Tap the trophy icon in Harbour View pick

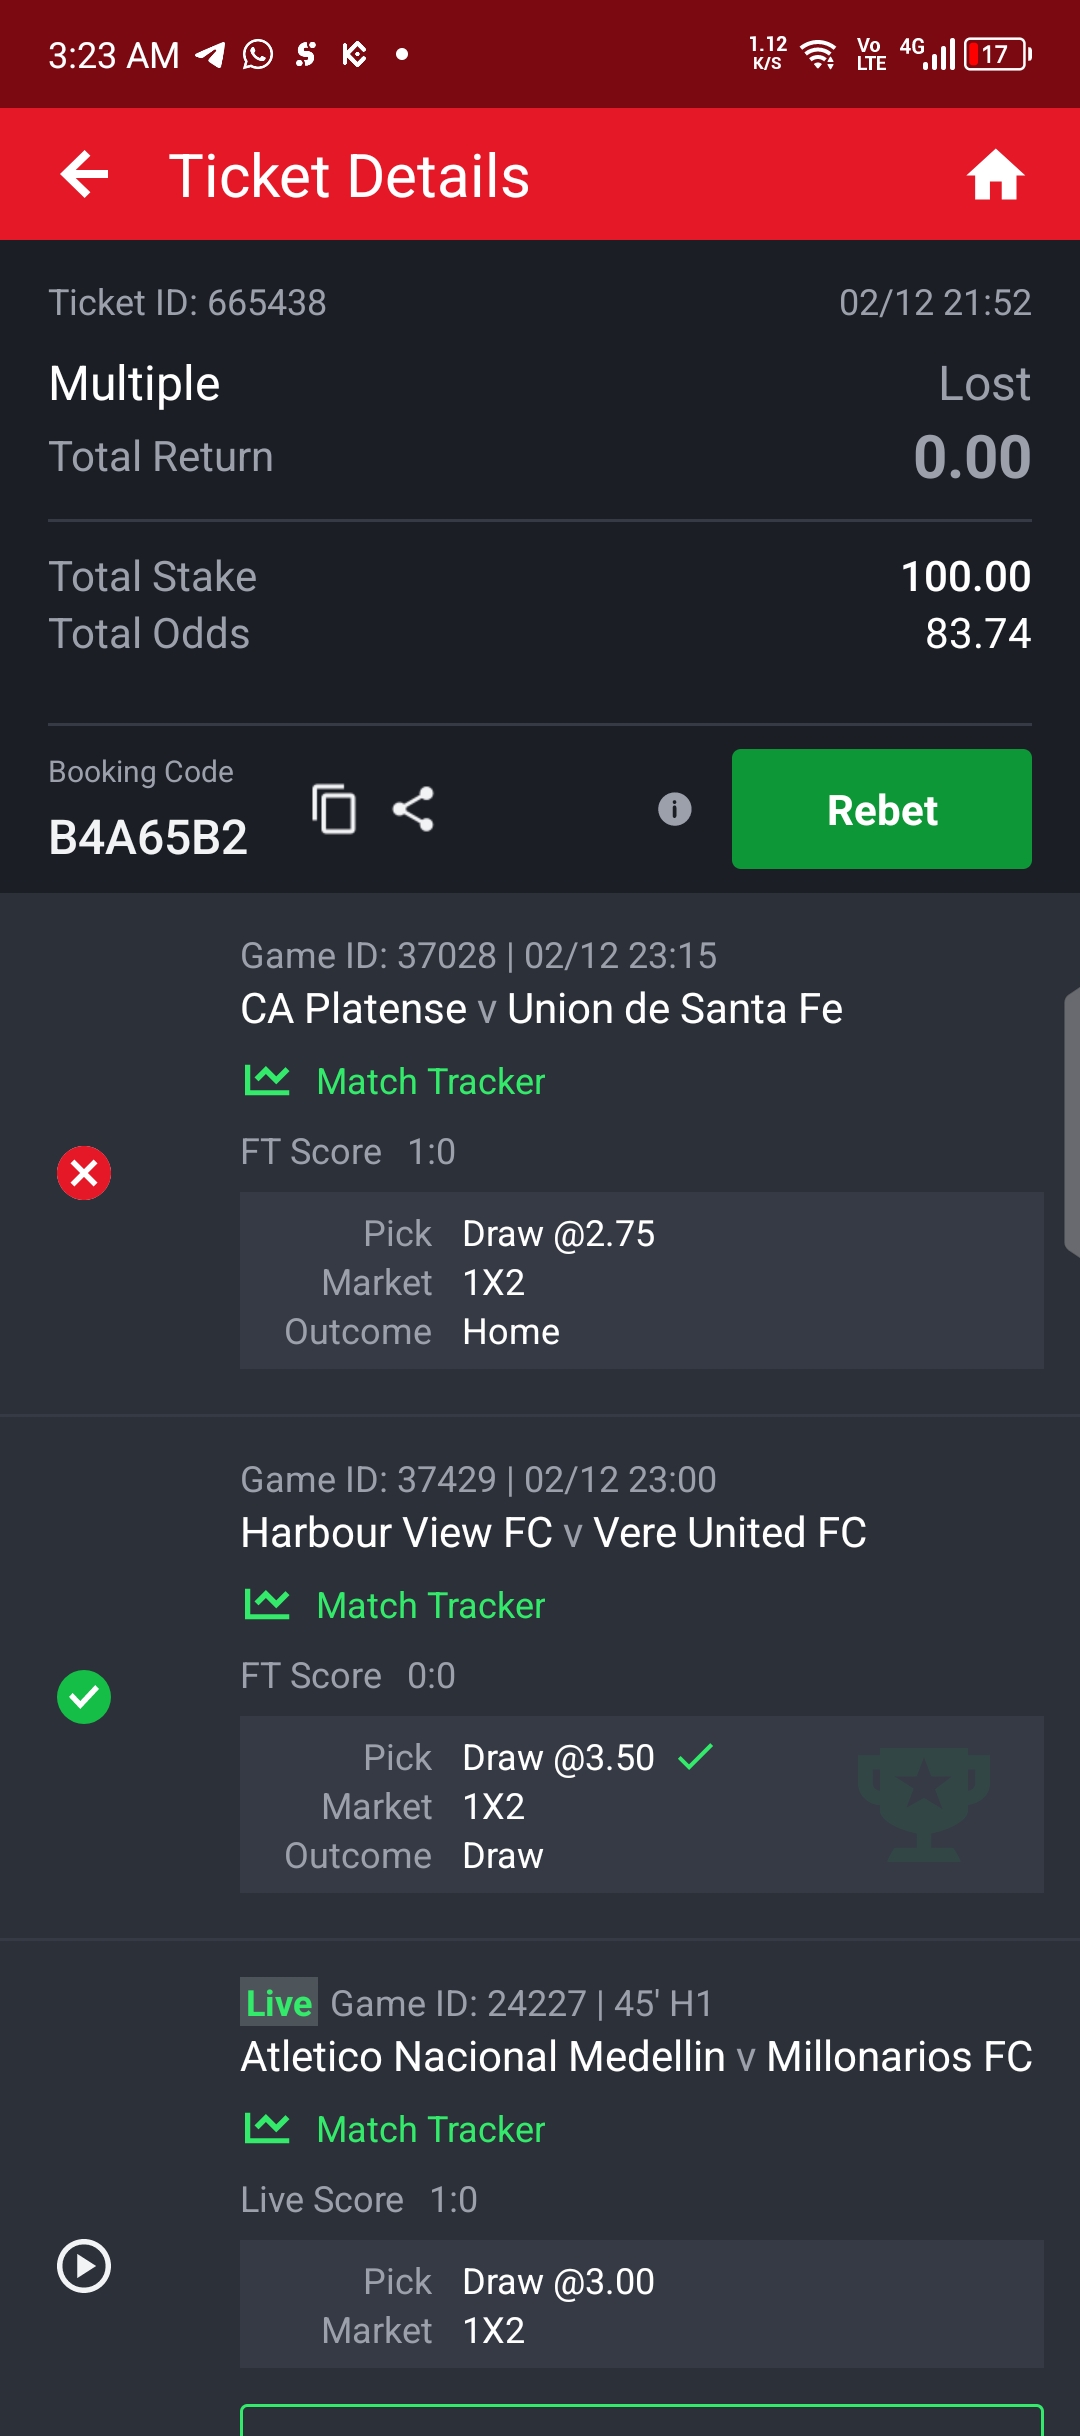pyautogui.click(x=923, y=1804)
